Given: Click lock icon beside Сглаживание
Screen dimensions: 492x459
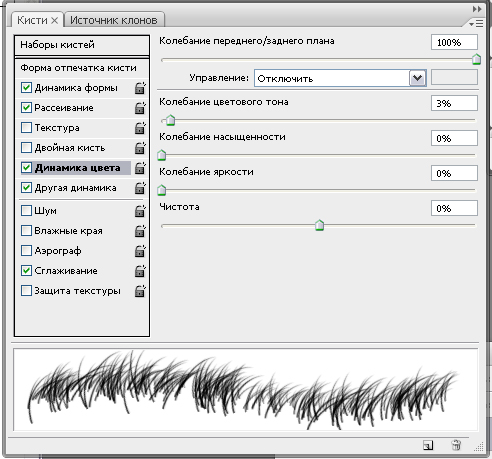Looking at the screenshot, I should click(140, 271).
